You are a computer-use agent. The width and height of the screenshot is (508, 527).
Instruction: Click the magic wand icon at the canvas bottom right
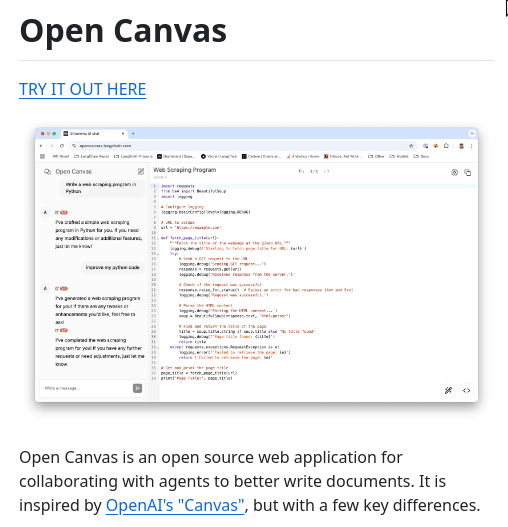coord(448,390)
